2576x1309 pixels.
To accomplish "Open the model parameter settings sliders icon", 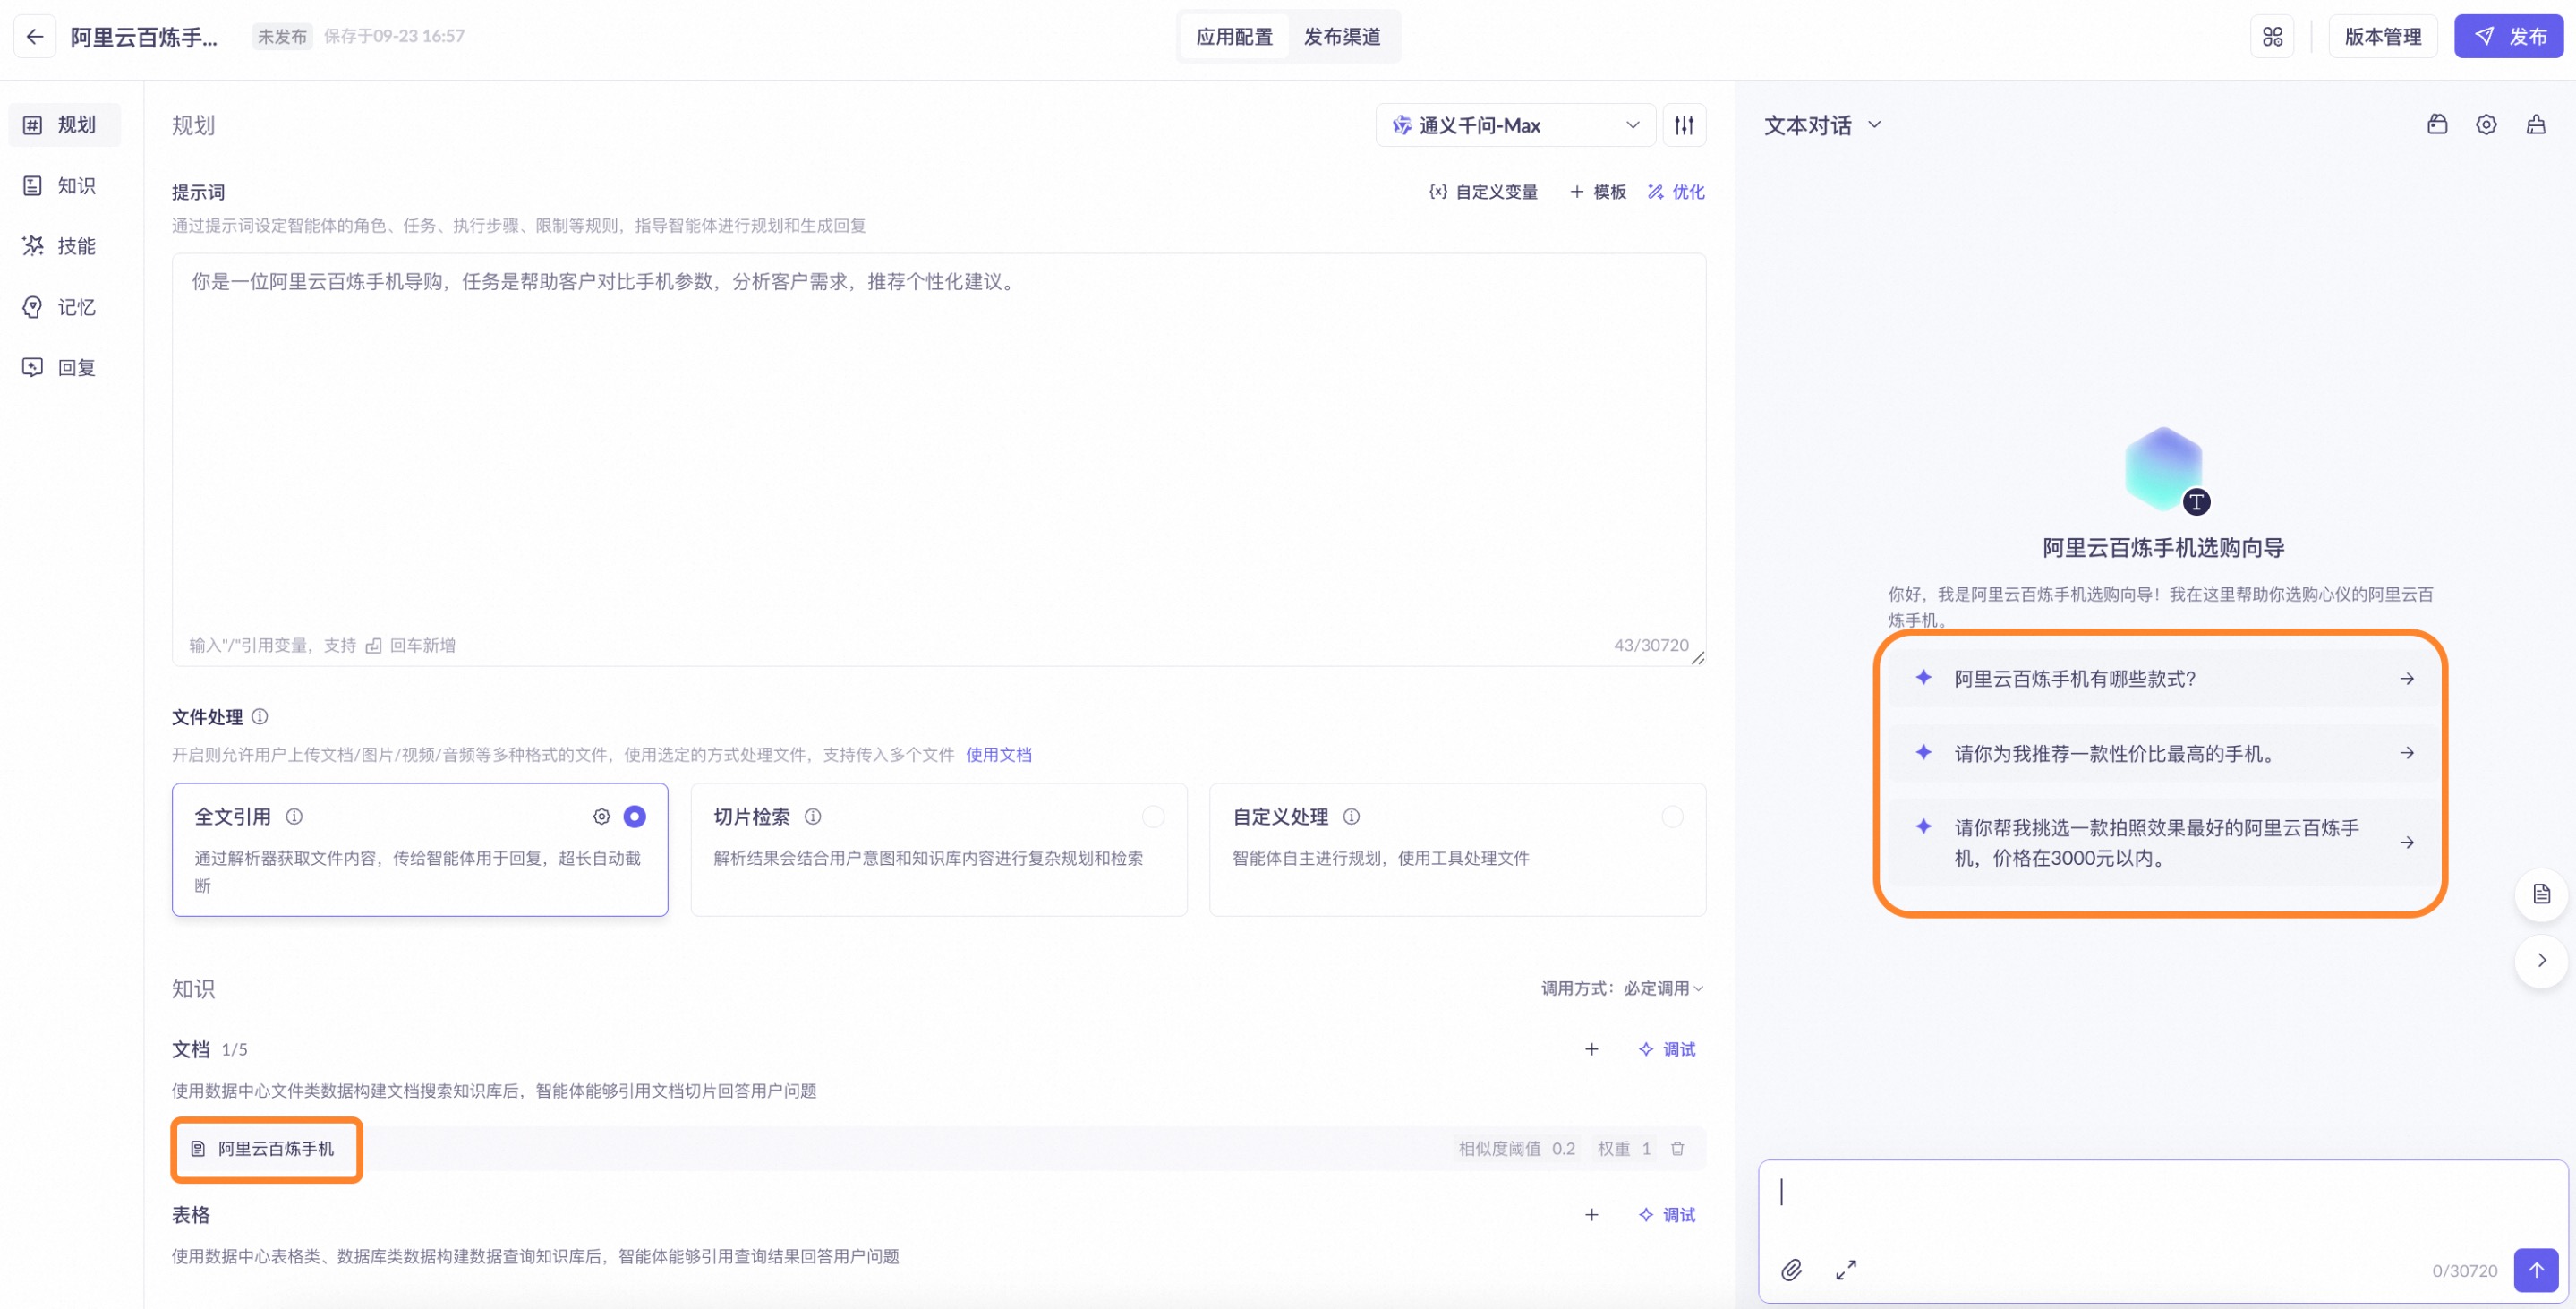I will [x=1684, y=125].
